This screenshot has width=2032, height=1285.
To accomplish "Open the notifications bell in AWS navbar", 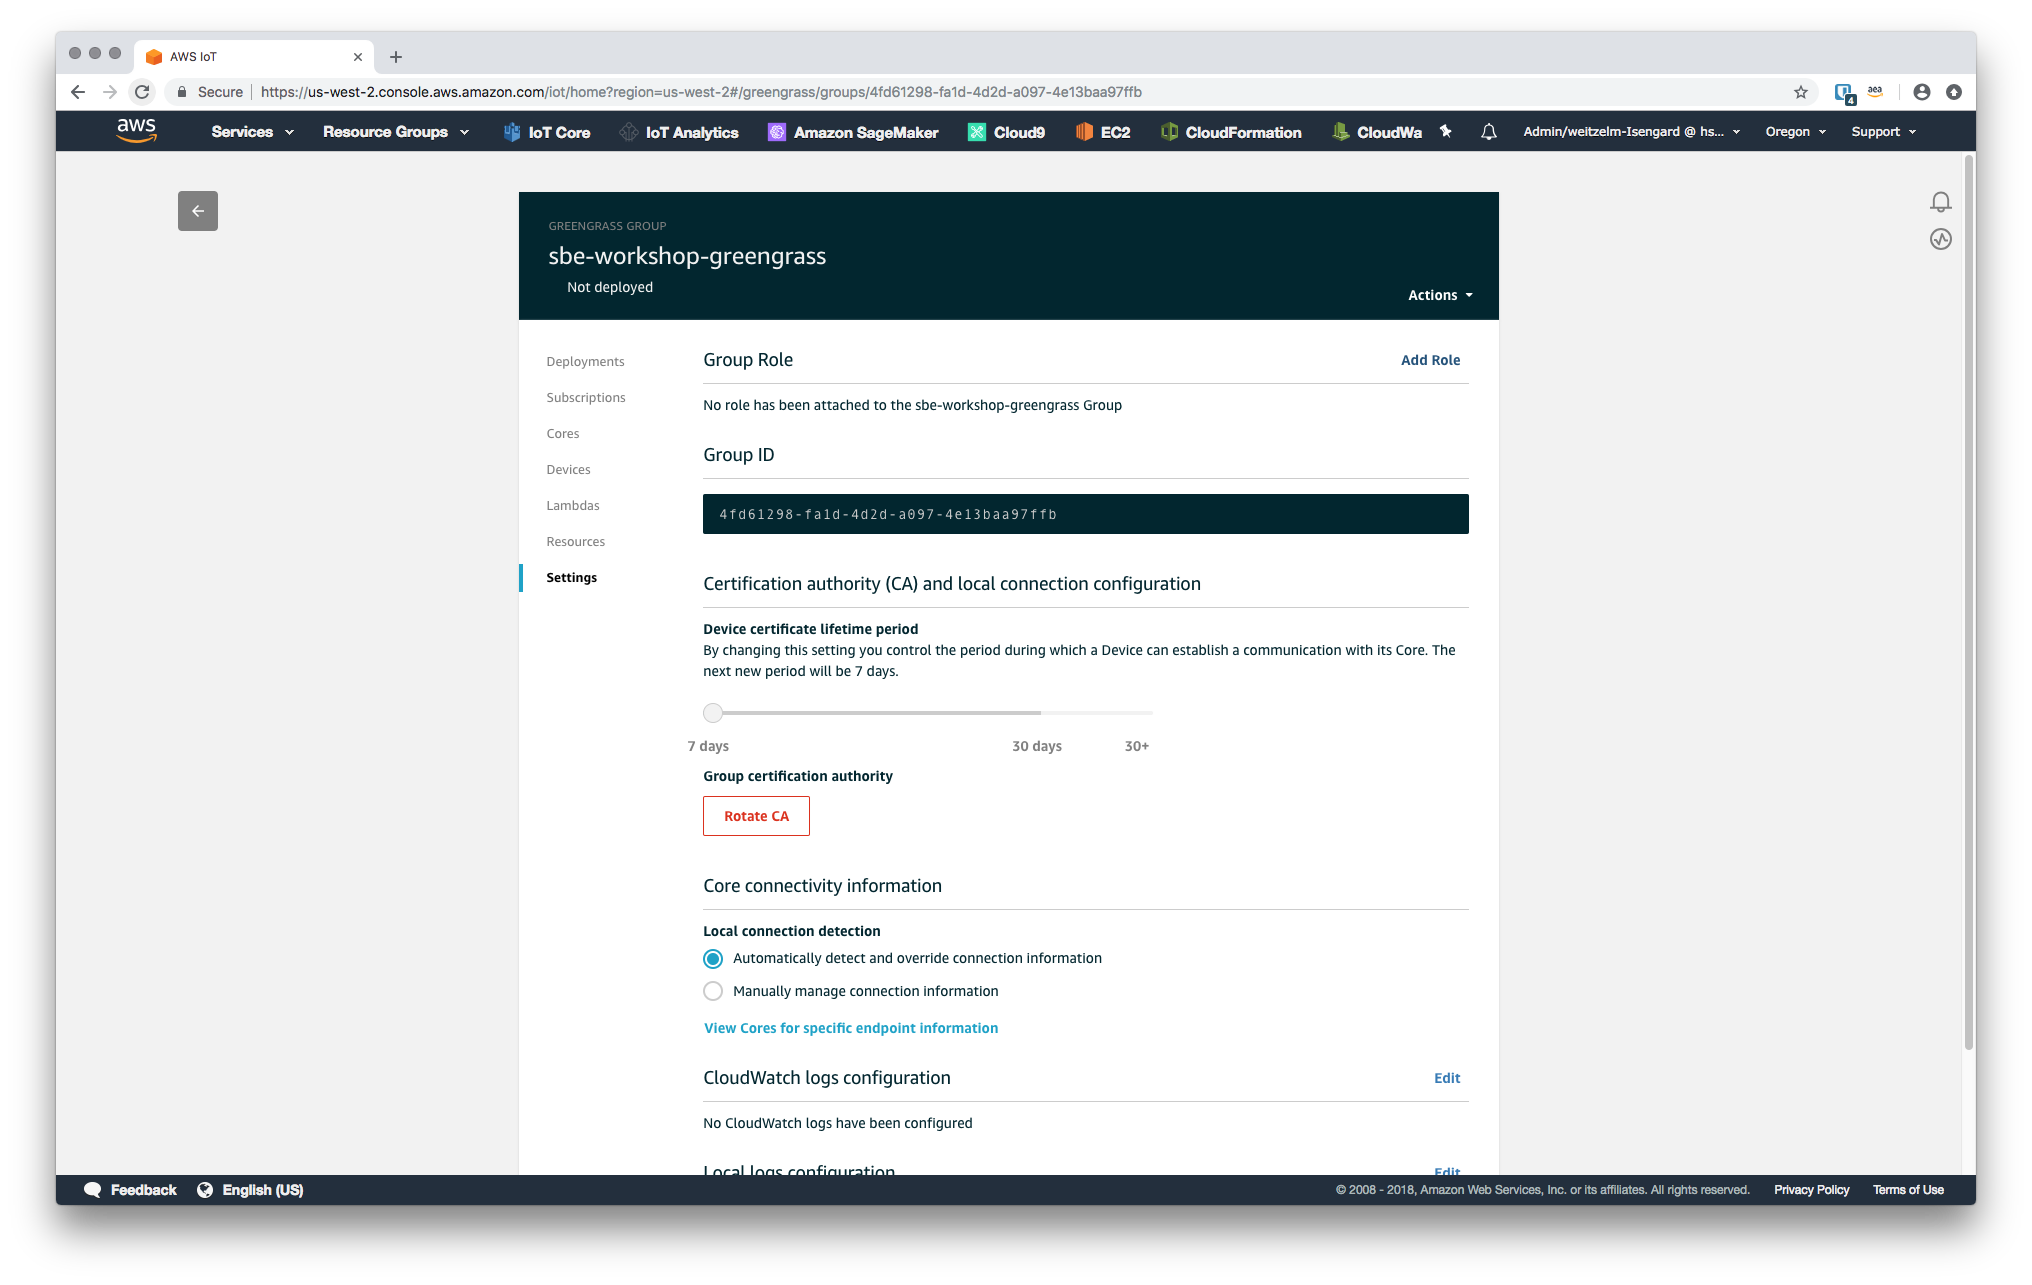I will tap(1488, 131).
